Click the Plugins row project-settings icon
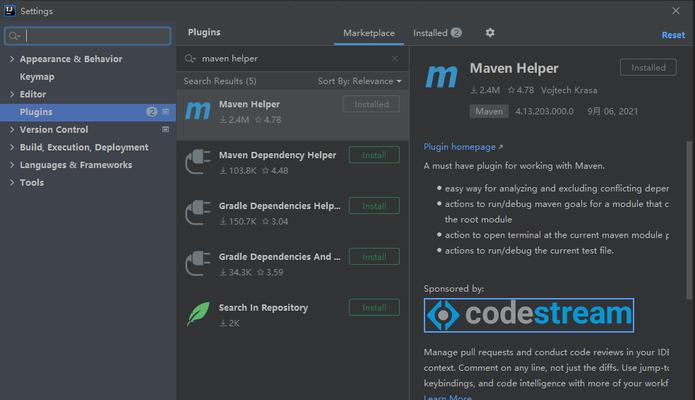The image size is (695, 400). click(165, 112)
